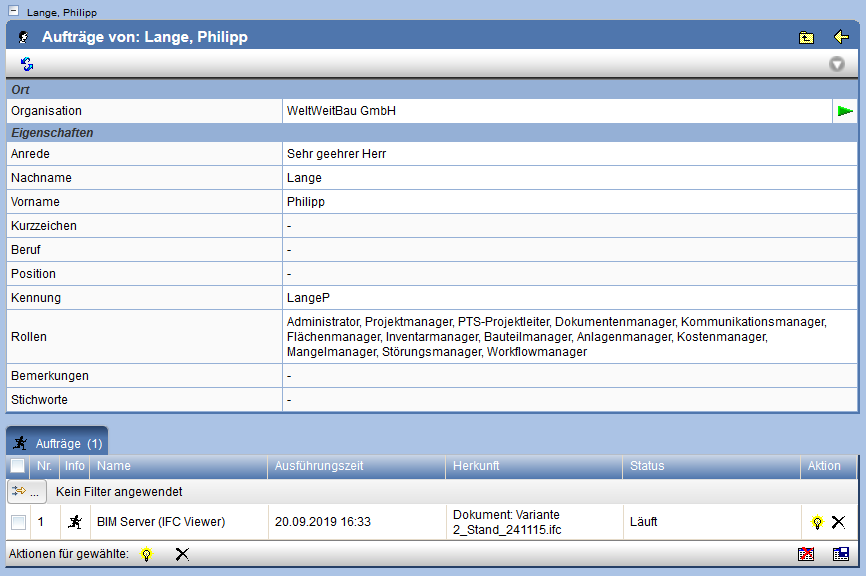866x576 pixels.
Task: Toggle the select-all checkbox in the table header
Action: click(x=18, y=466)
